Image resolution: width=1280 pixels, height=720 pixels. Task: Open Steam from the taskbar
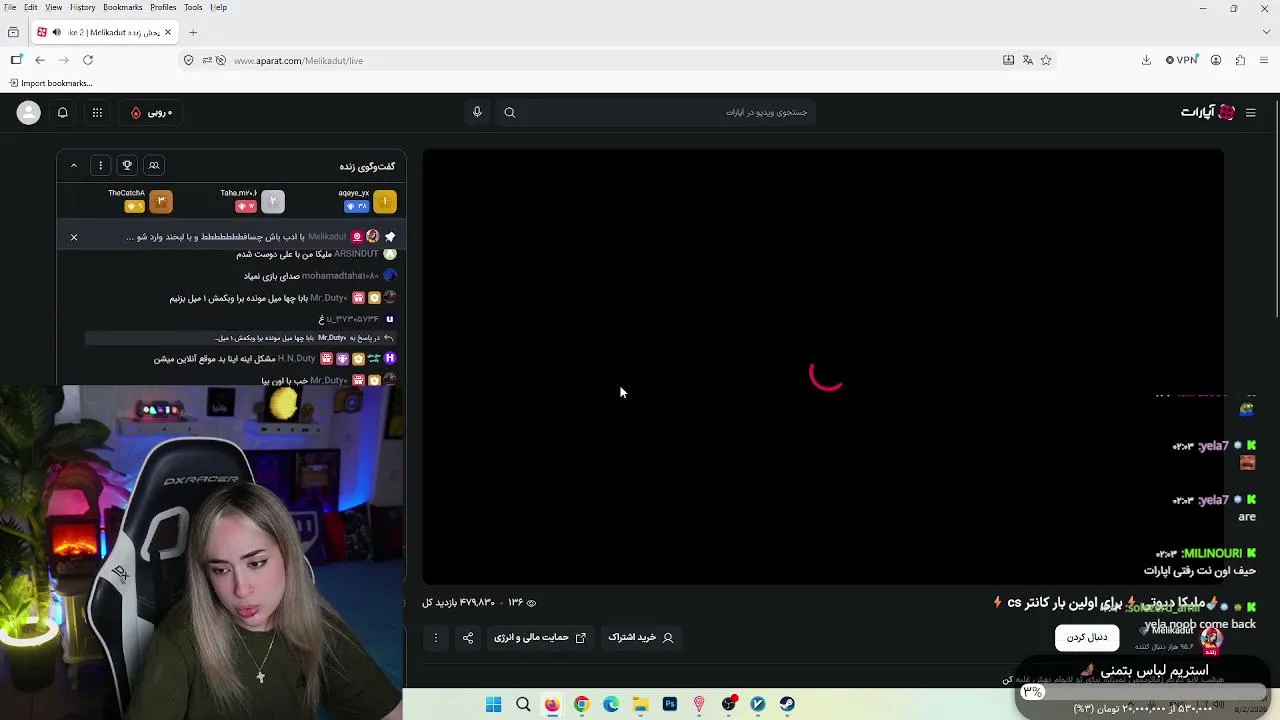coord(788,705)
